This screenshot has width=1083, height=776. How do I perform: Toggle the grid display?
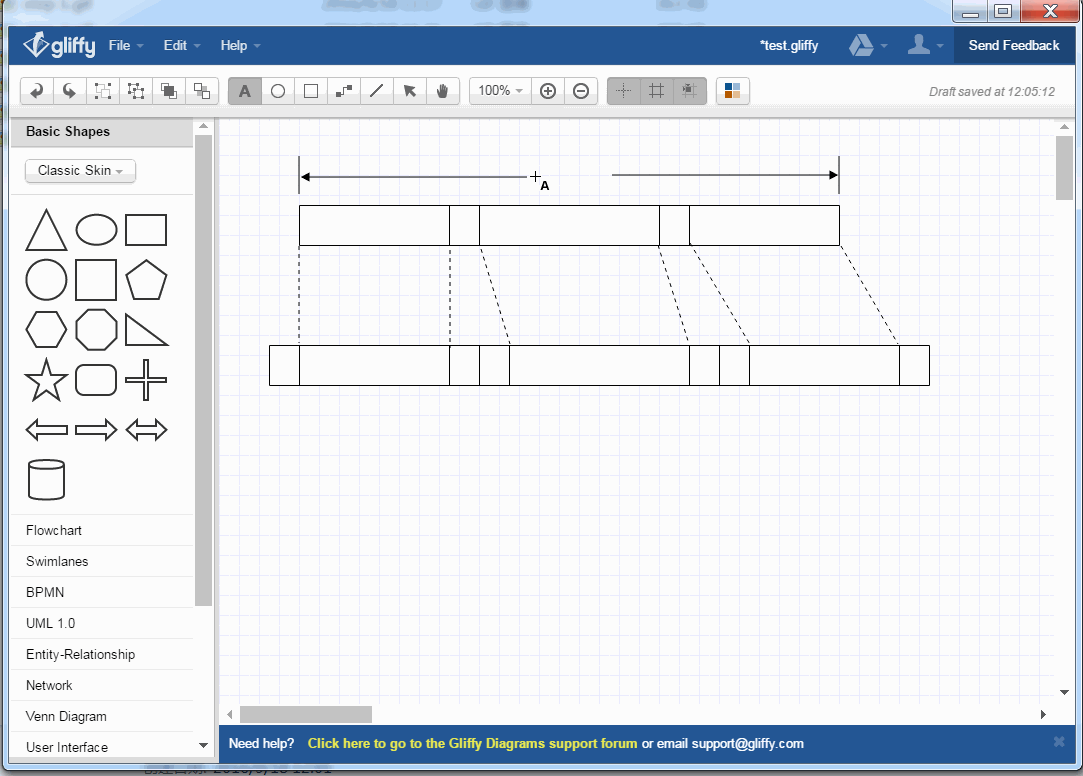click(656, 91)
